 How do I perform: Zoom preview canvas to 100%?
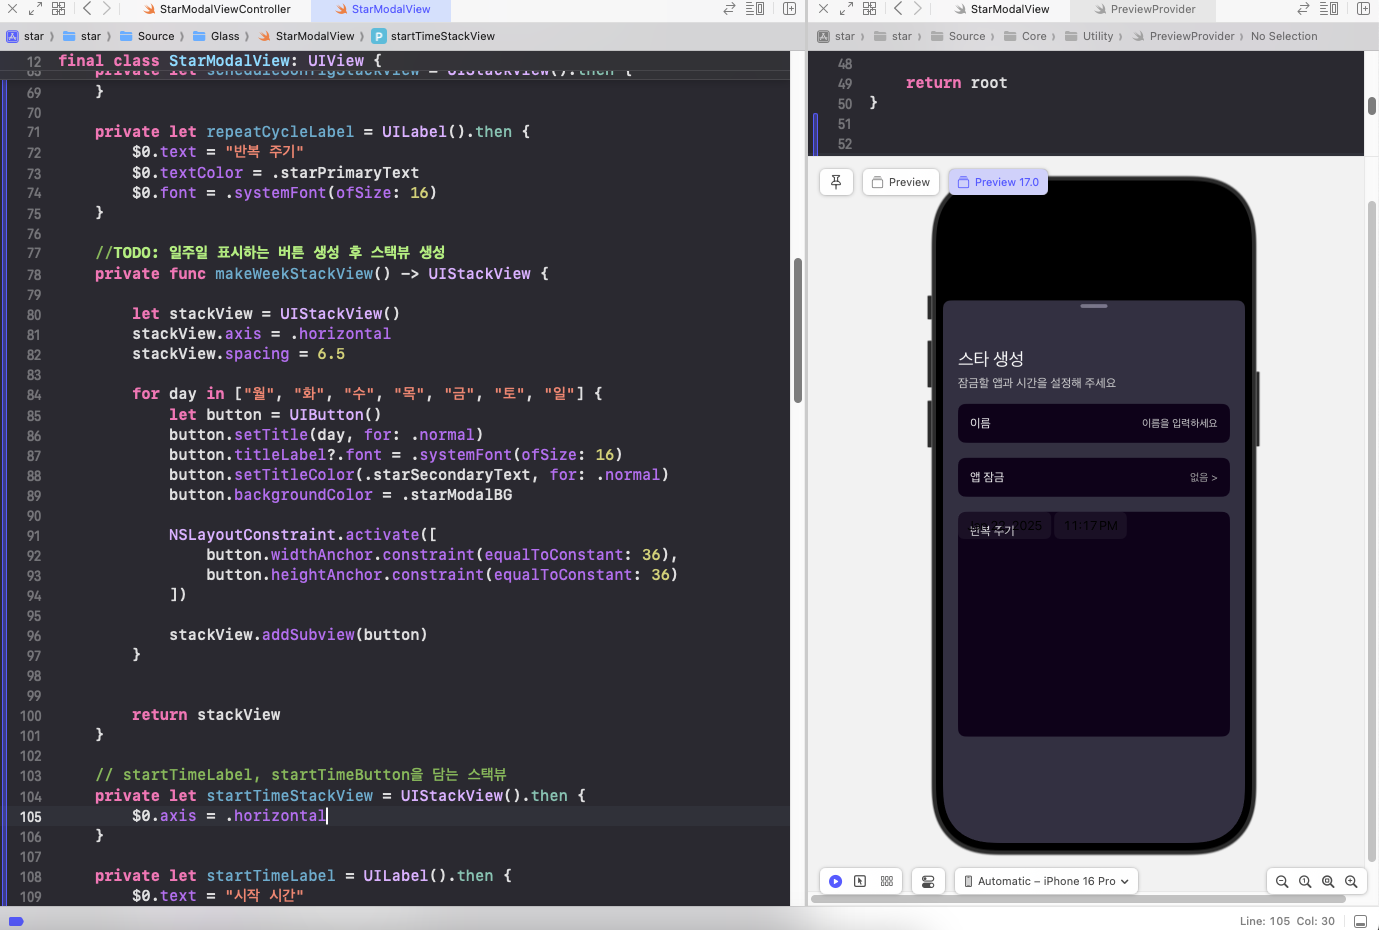(x=1305, y=881)
